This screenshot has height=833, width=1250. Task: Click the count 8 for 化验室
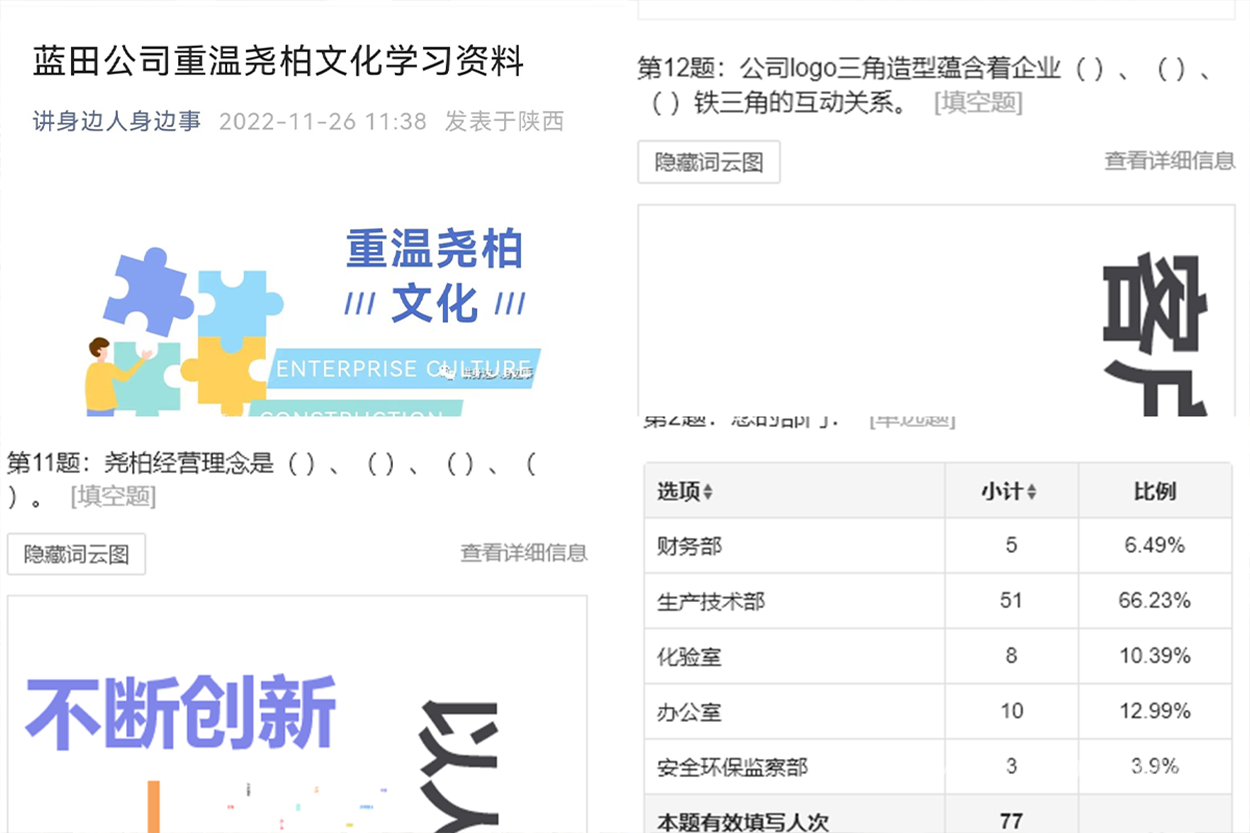click(1011, 656)
